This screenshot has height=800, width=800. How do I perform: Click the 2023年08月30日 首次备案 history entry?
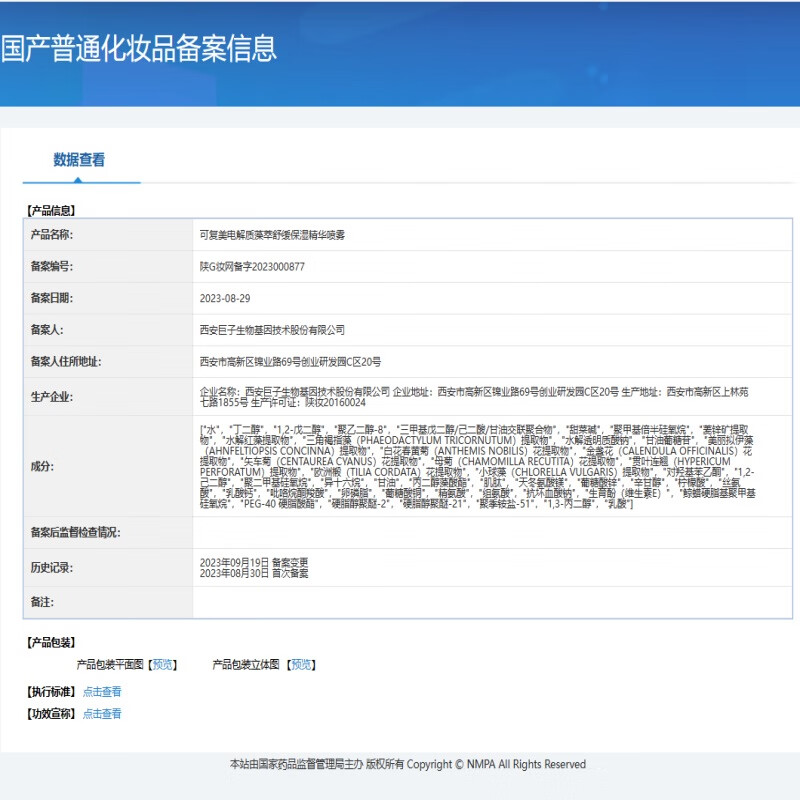coord(254,574)
